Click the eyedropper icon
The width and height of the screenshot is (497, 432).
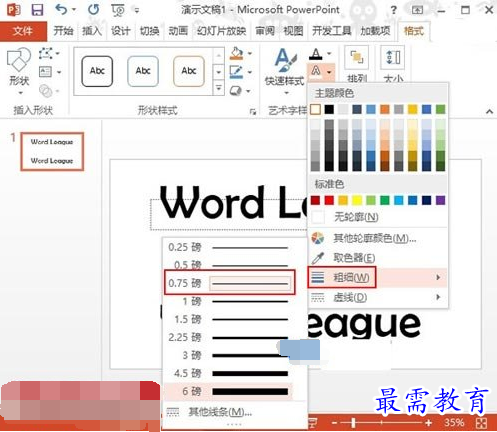point(318,258)
